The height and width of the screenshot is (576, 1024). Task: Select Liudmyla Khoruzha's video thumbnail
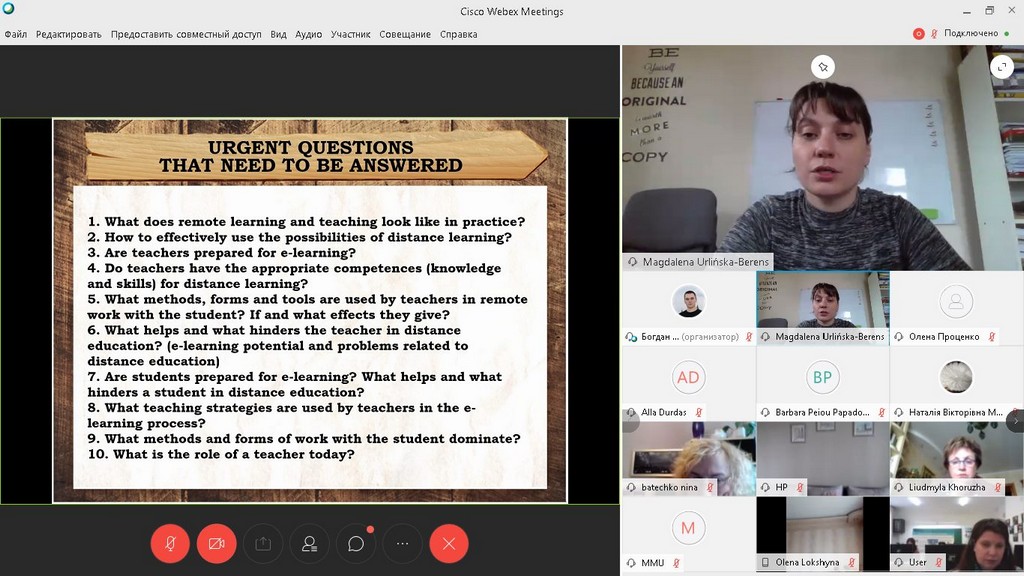coord(956,459)
